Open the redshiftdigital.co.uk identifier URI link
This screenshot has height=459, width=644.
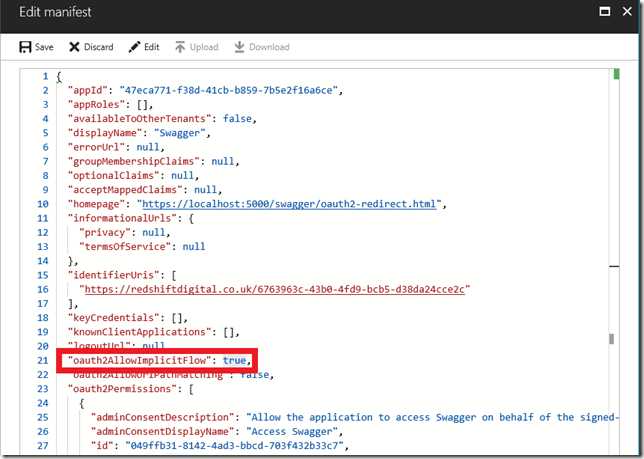pyautogui.click(x=274, y=289)
